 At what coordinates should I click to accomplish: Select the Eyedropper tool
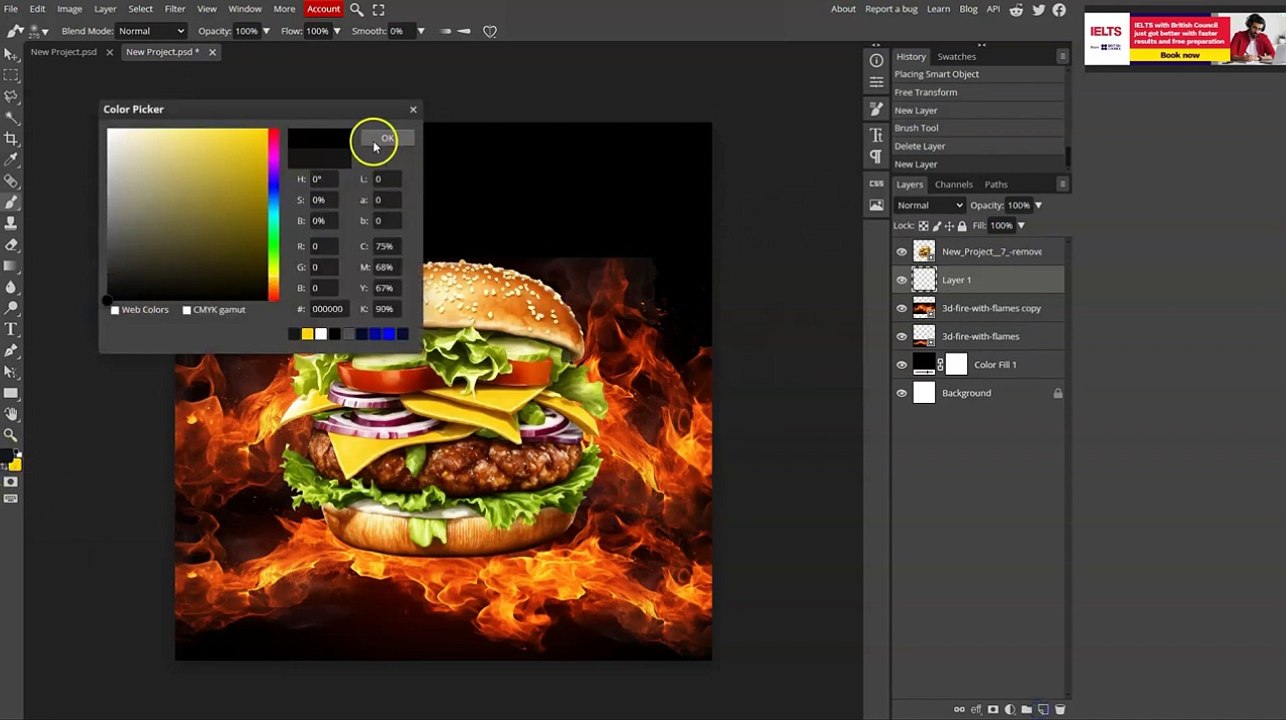[11, 160]
